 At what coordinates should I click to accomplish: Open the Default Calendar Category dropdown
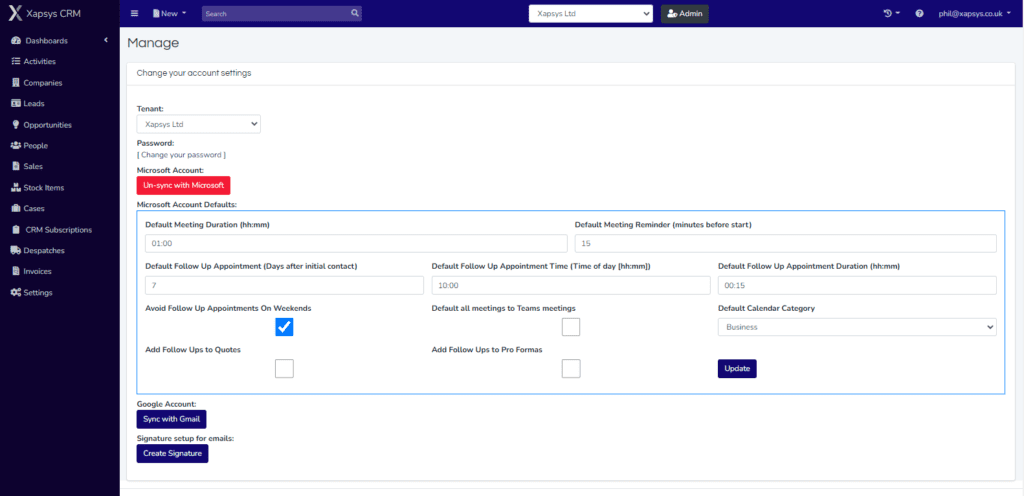856,327
